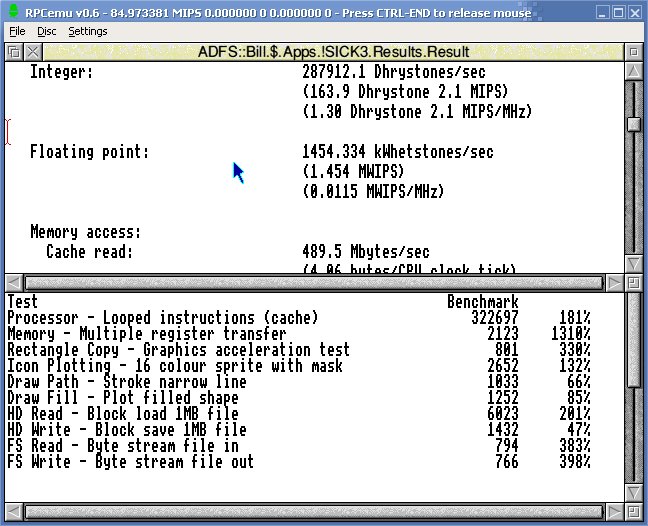Click the ADFS Result window title bar
The height and width of the screenshot is (526, 648).
330,52
